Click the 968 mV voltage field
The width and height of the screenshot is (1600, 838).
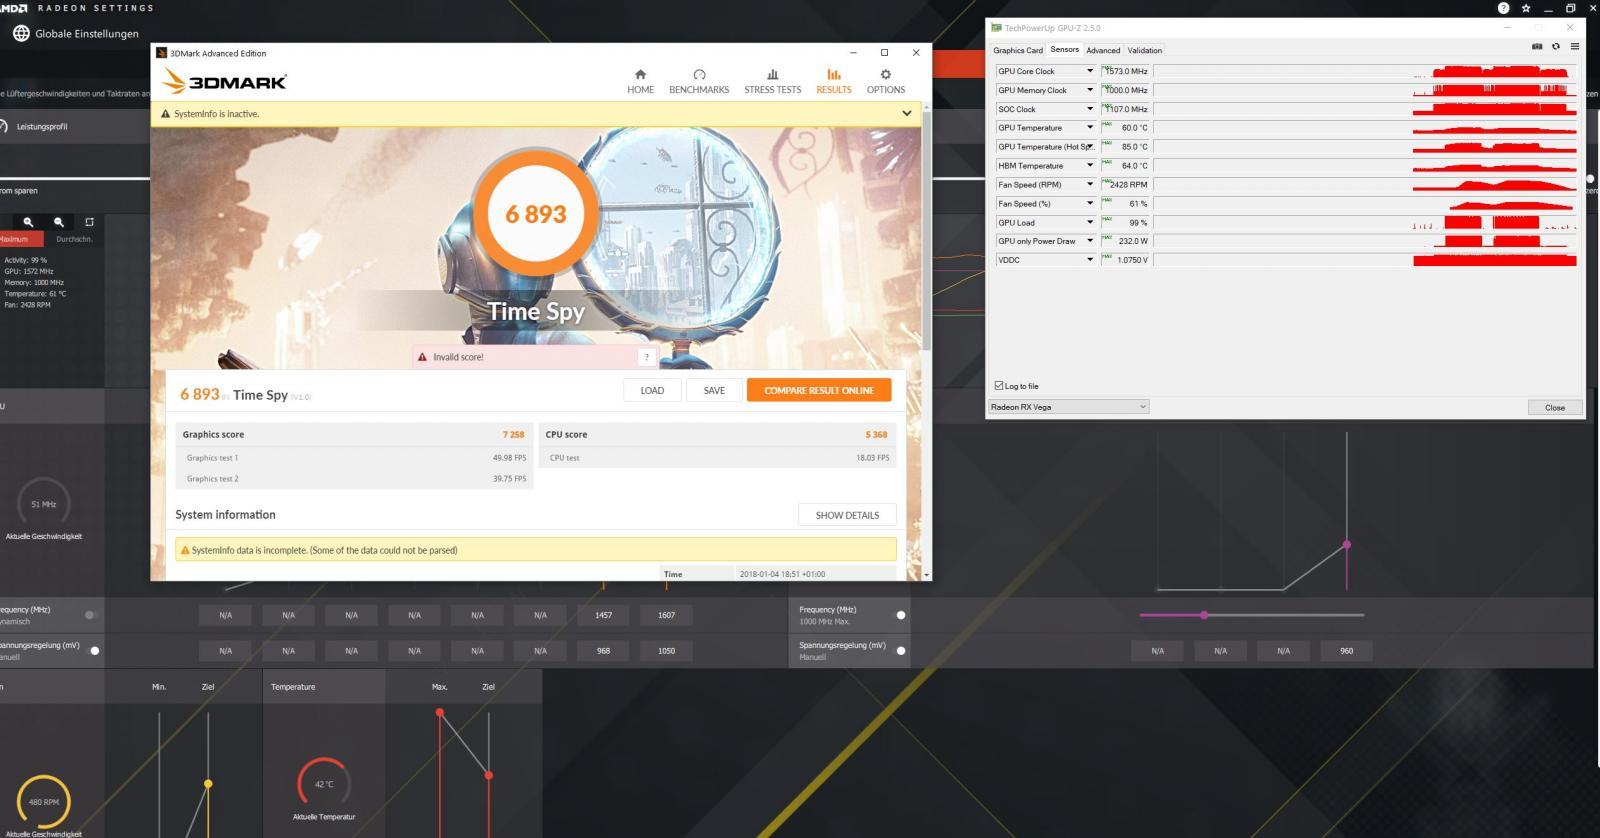[x=604, y=651]
